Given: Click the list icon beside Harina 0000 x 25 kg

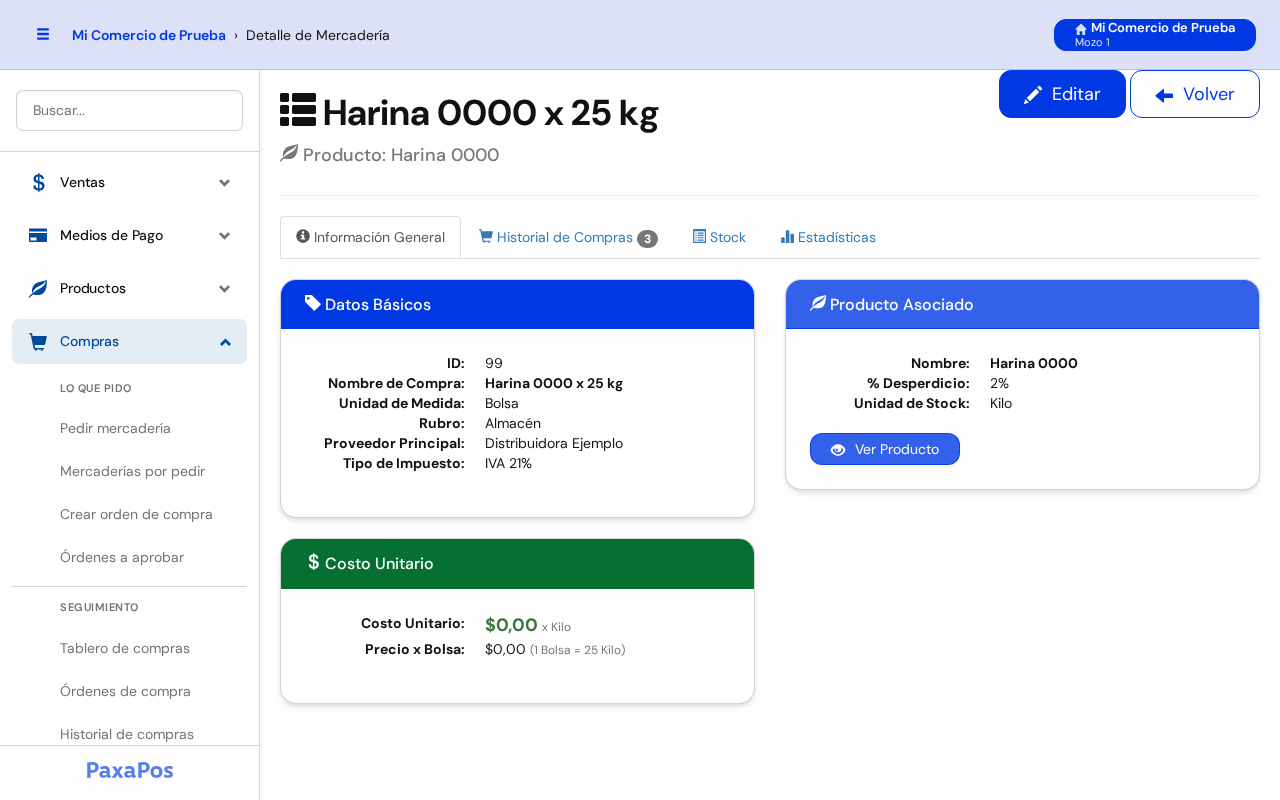Looking at the screenshot, I should pyautogui.click(x=298, y=110).
